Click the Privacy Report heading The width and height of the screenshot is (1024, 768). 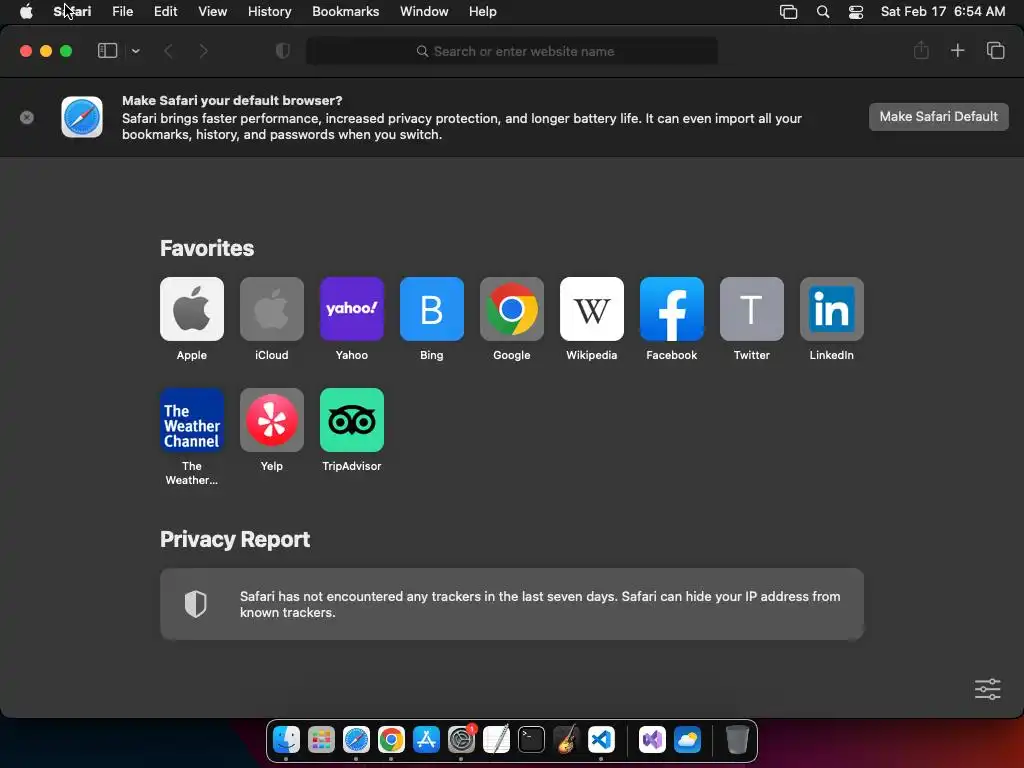[x=235, y=539]
